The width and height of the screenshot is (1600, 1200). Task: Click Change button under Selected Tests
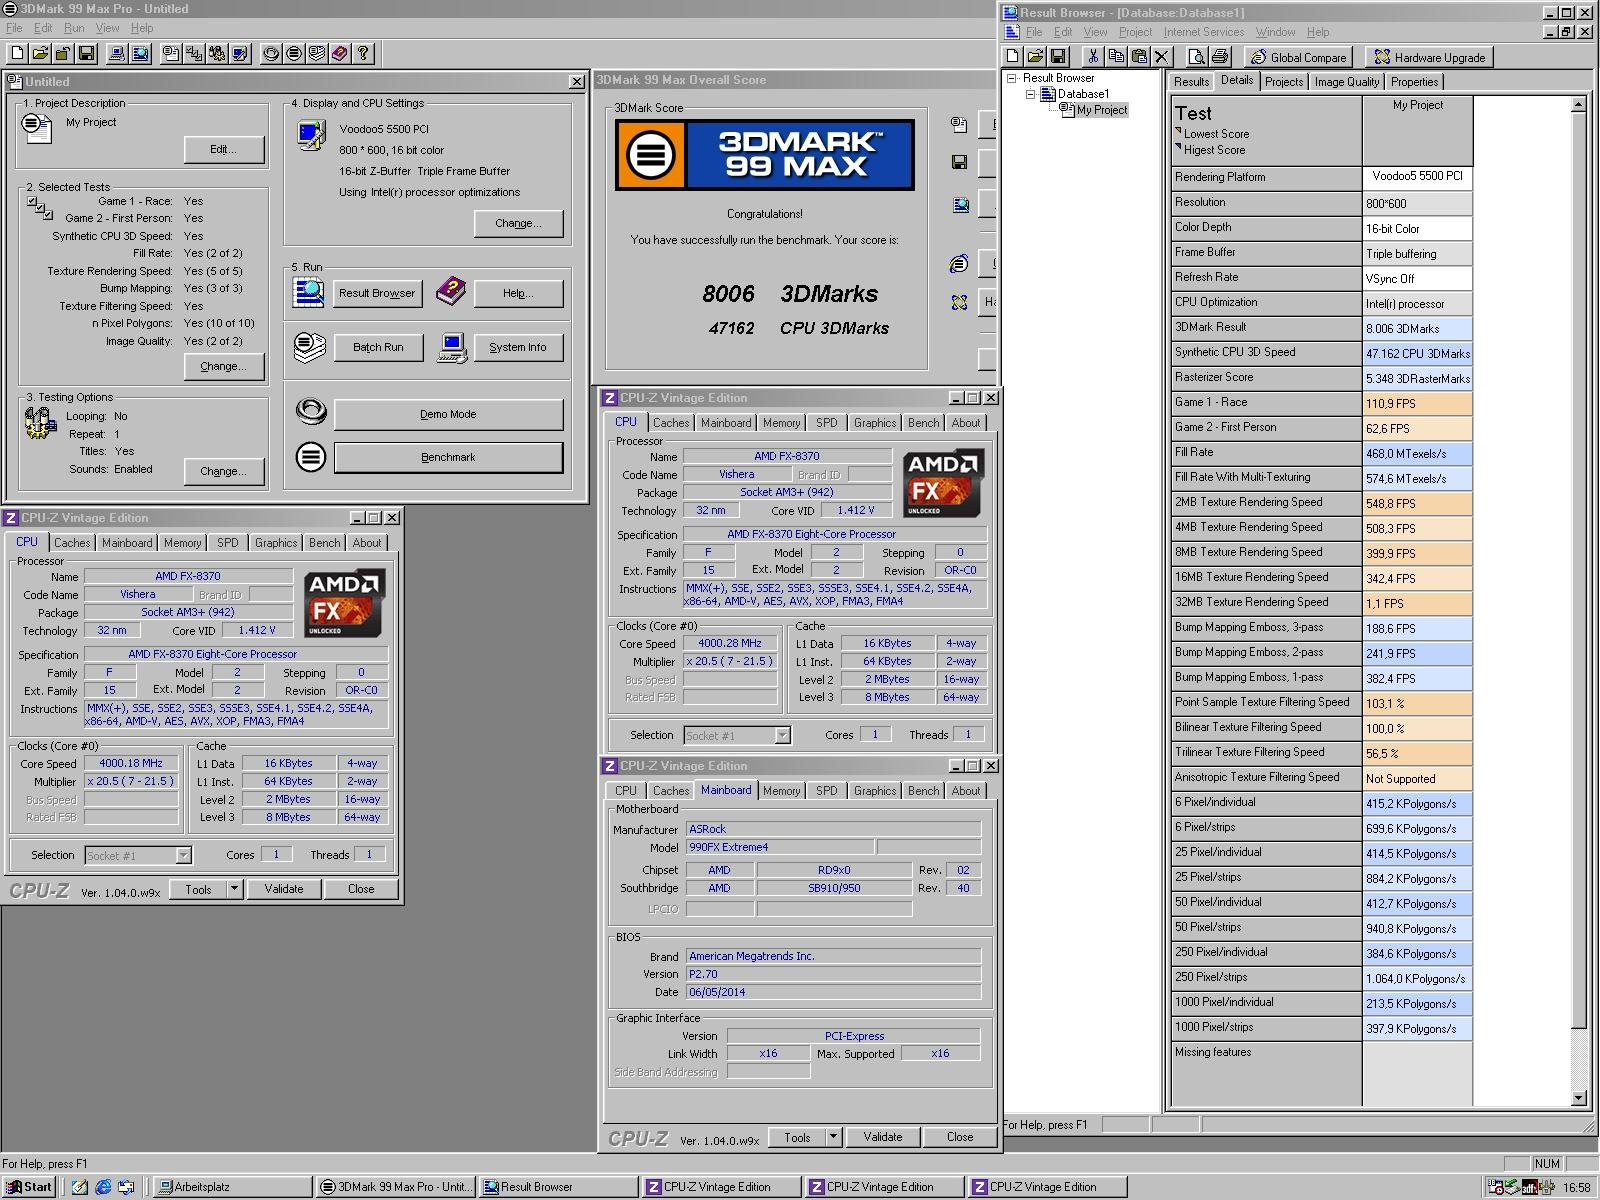(224, 366)
